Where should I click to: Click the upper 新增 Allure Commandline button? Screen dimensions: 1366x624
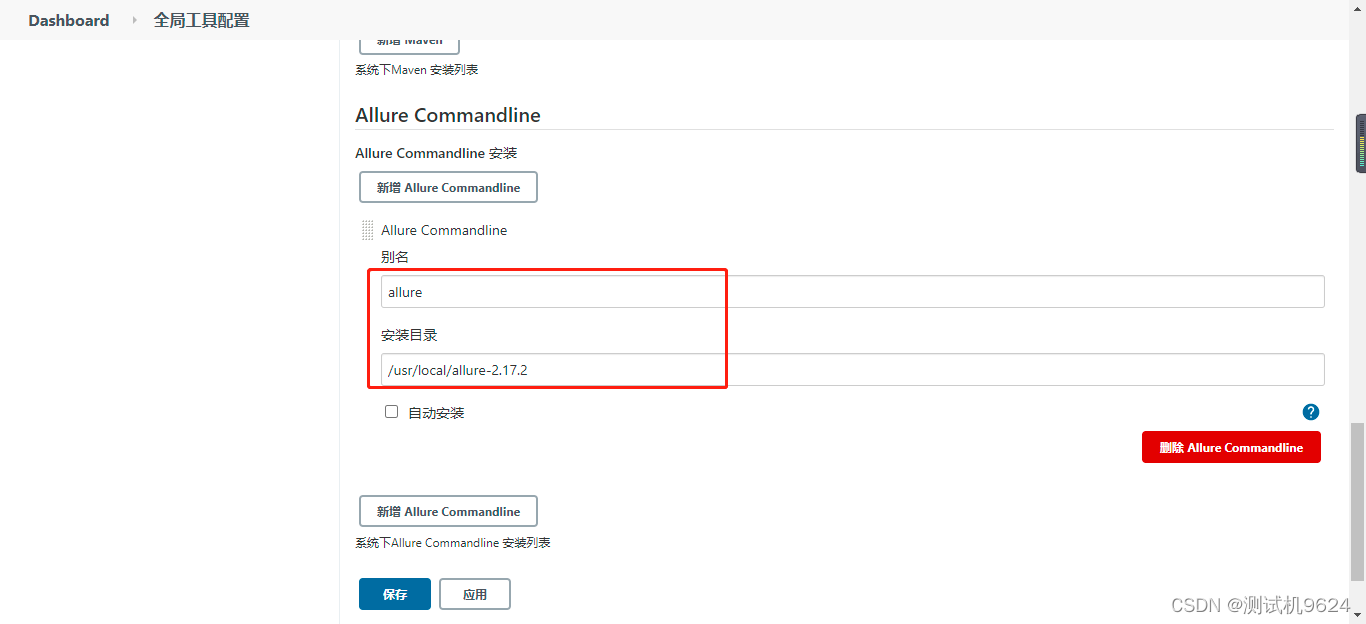coord(448,187)
